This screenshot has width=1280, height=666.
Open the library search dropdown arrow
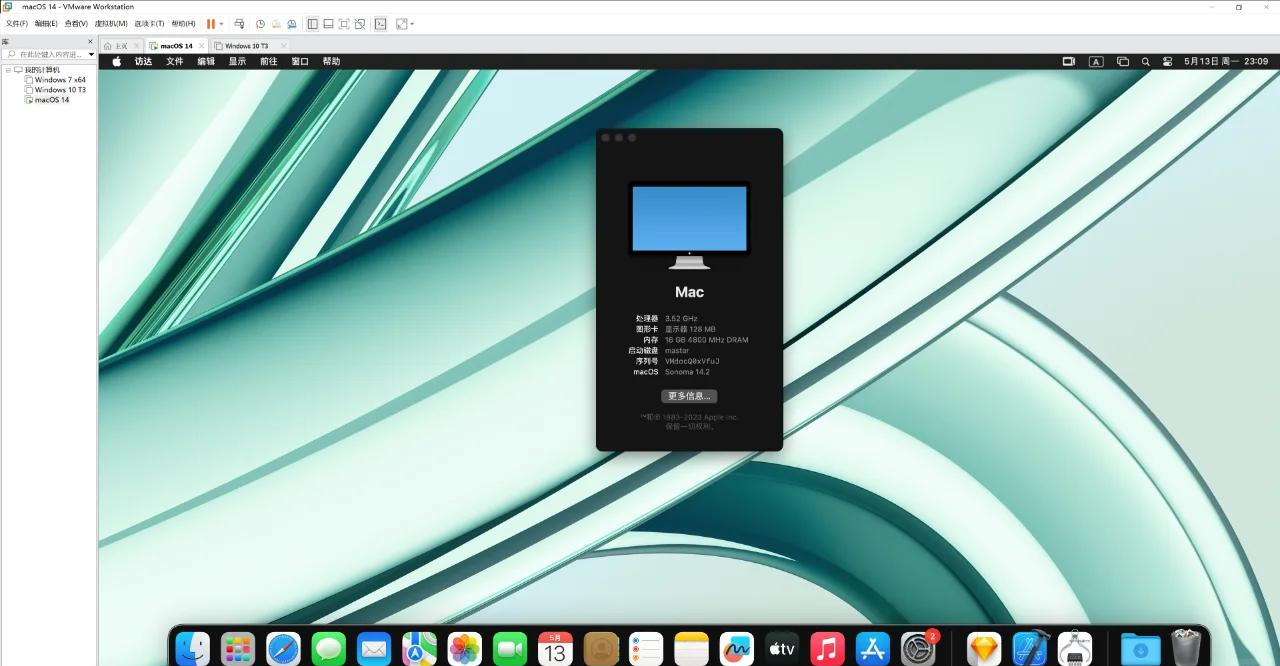[91, 54]
